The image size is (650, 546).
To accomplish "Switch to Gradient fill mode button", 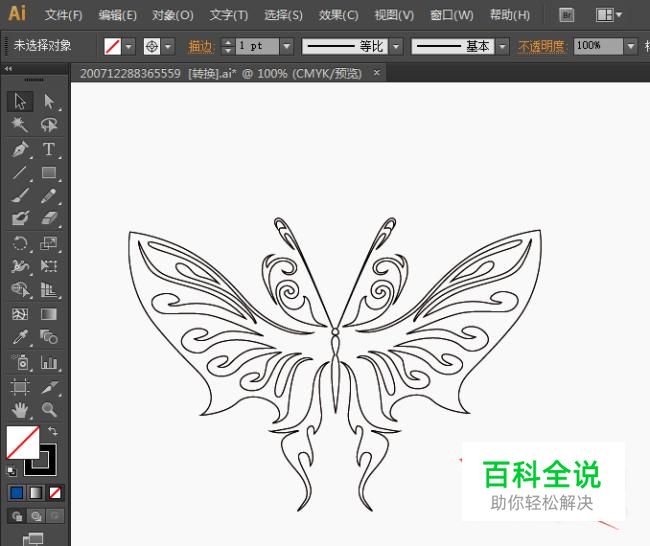I will (36, 492).
